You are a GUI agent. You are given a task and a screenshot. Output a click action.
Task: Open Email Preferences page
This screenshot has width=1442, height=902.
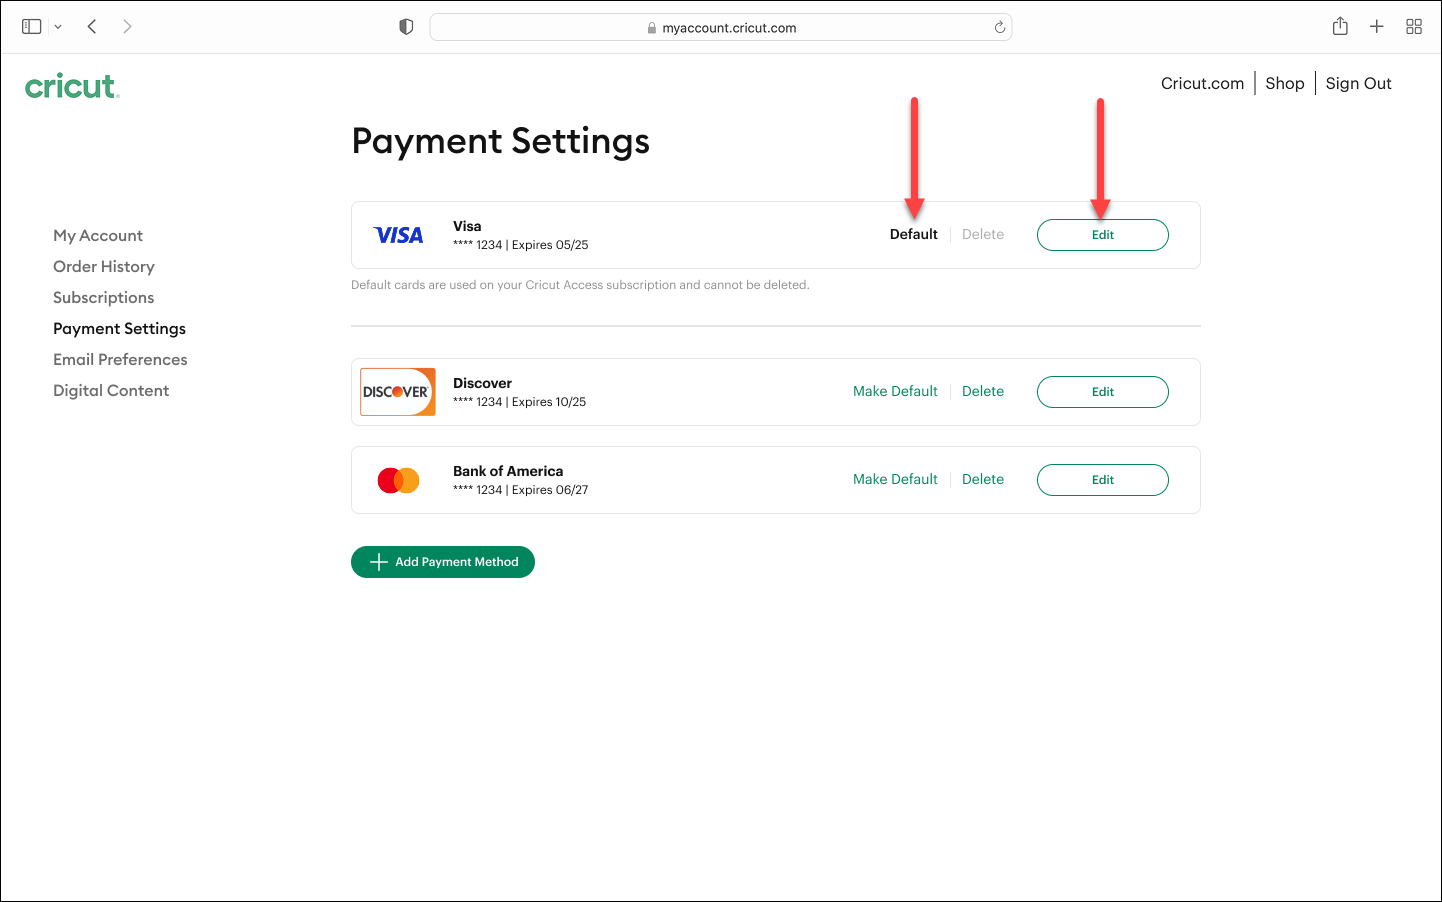[x=120, y=360]
